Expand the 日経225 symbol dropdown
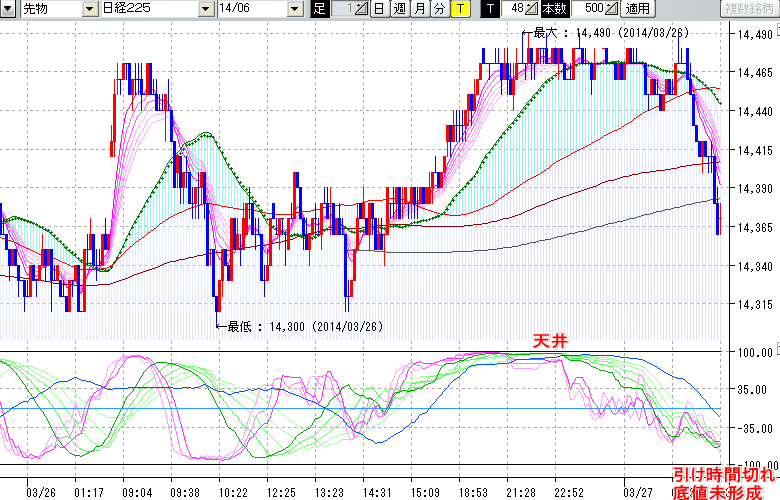 204,9
